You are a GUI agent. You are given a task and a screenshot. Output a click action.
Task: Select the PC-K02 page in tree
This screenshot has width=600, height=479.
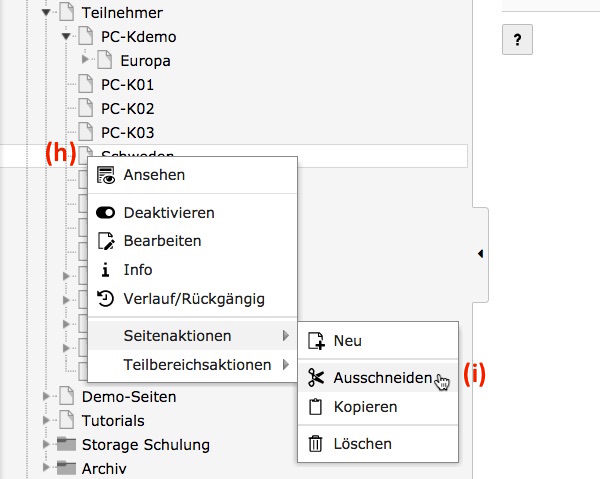click(x=127, y=108)
